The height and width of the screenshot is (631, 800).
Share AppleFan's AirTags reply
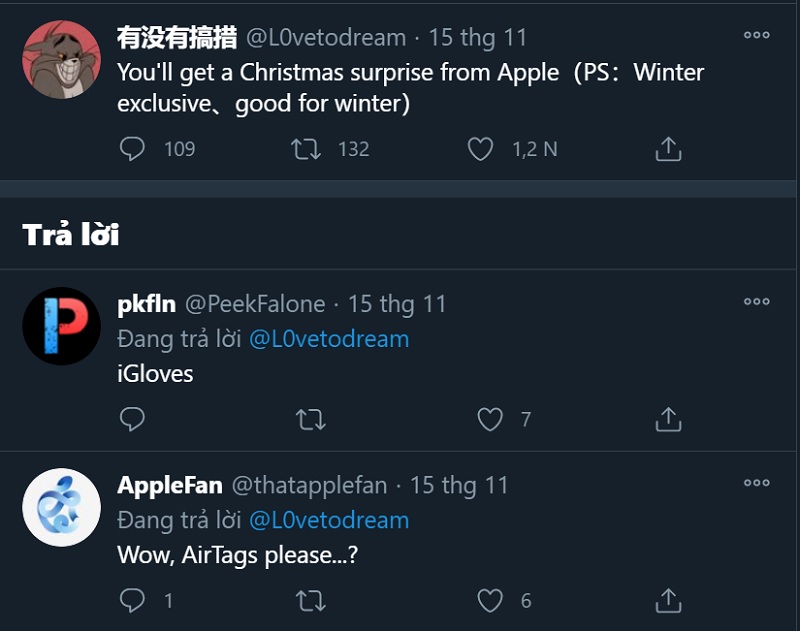click(x=668, y=600)
